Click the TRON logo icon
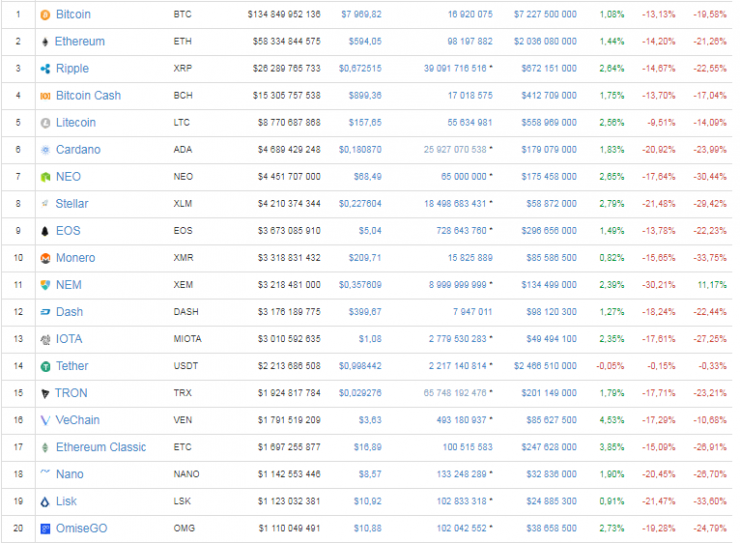This screenshot has height=543, width=740. [45, 394]
